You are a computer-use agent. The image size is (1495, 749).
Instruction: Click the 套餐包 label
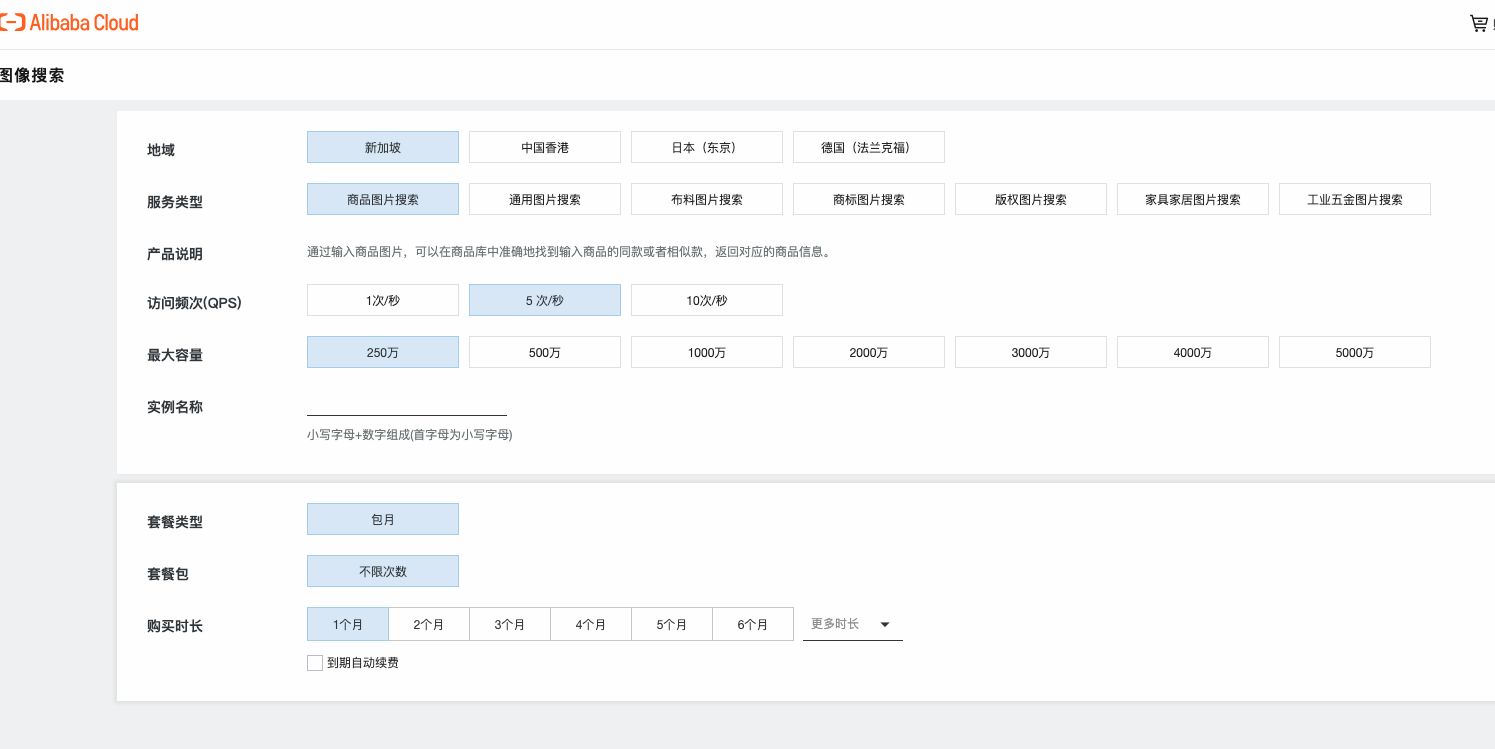pyautogui.click(x=168, y=574)
